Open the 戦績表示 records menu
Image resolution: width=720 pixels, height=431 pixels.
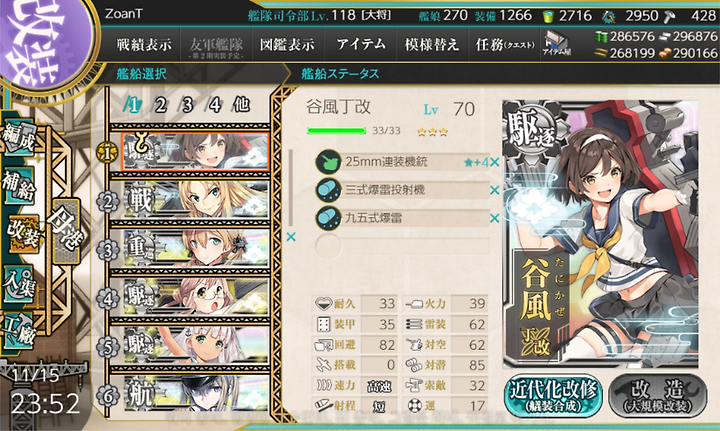[x=144, y=45]
